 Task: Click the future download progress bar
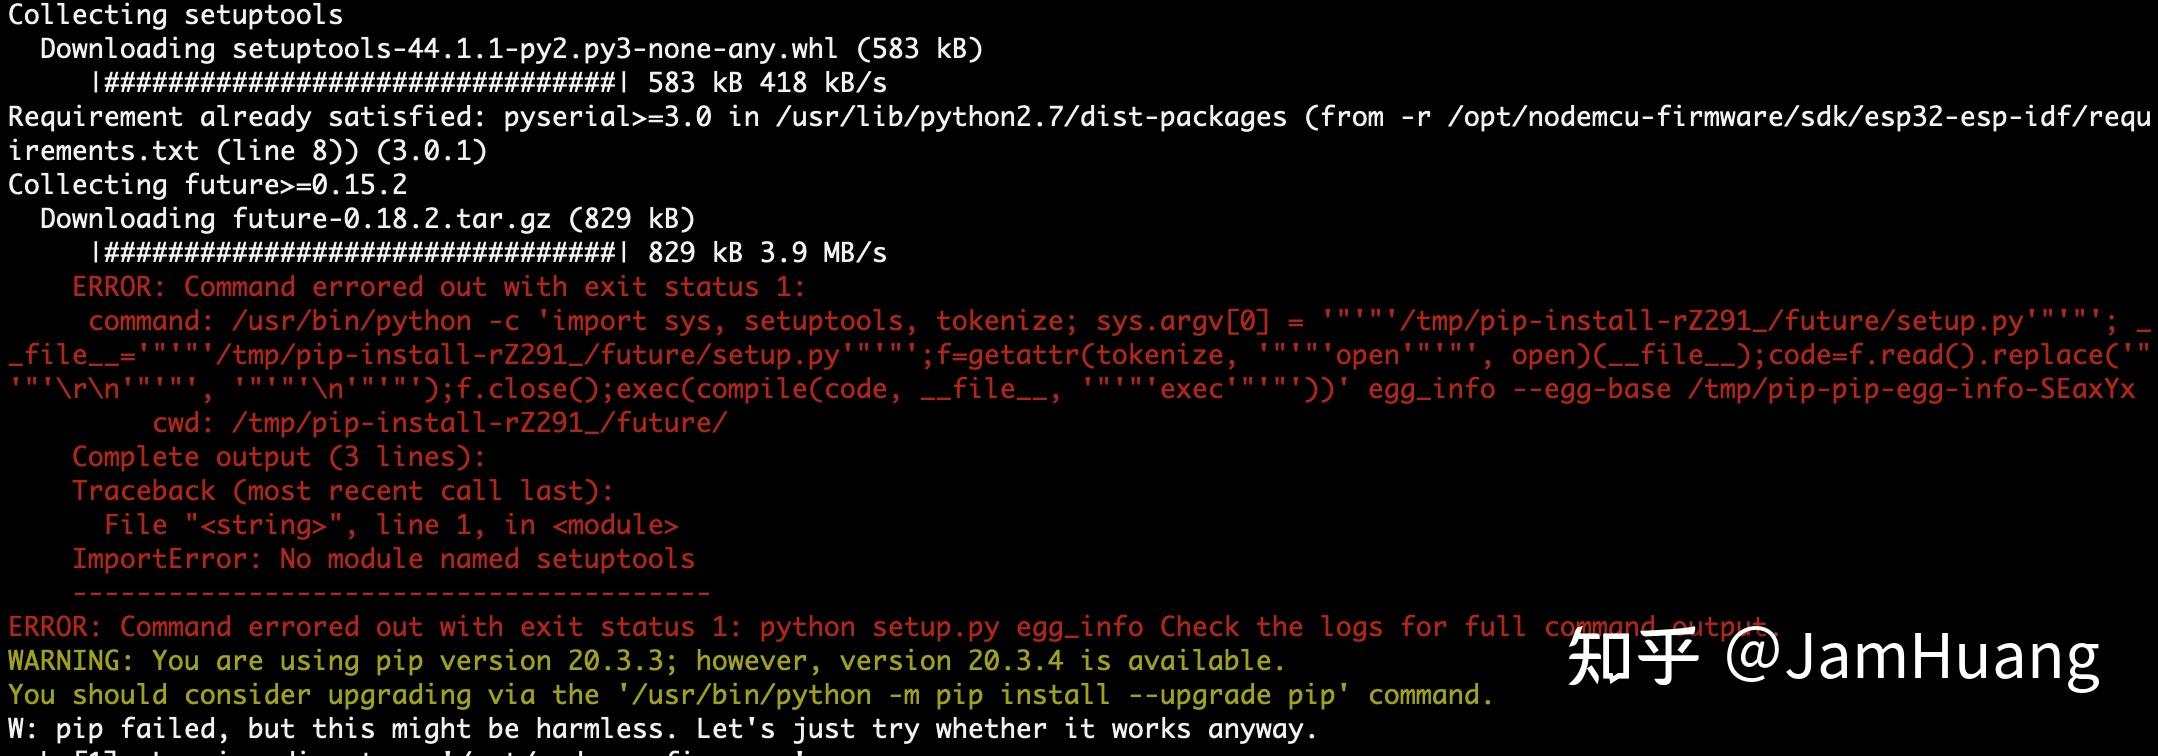(x=360, y=253)
